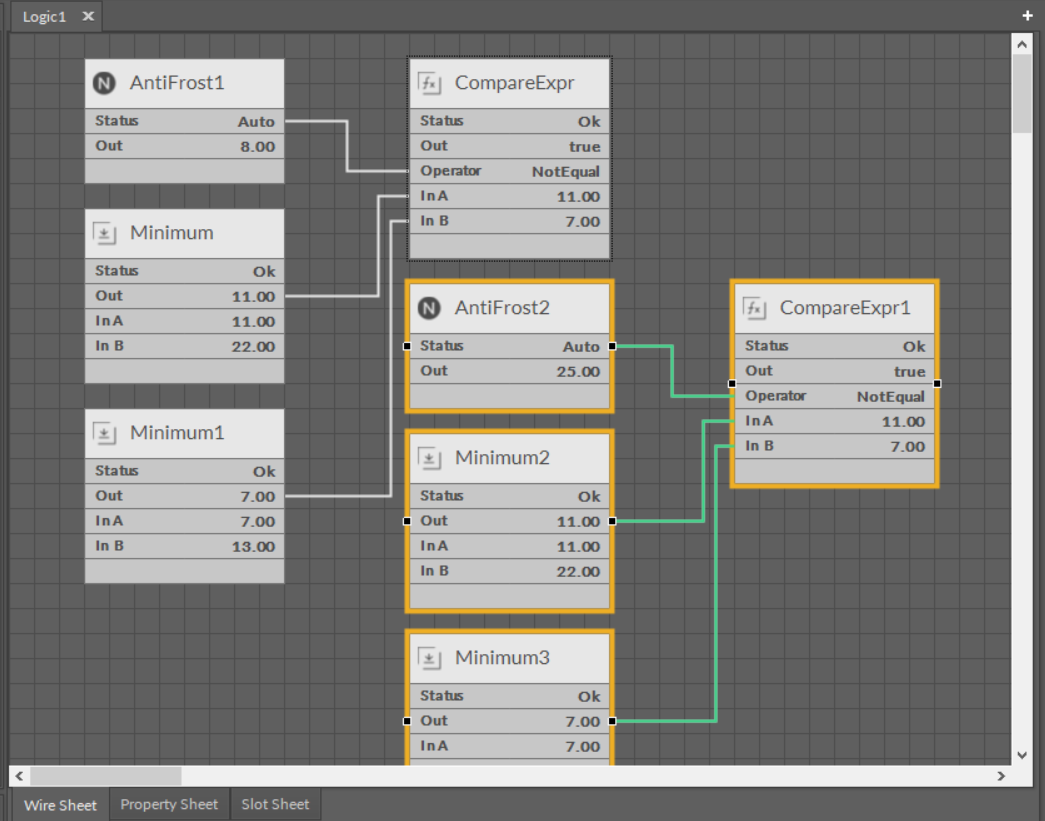Click Minimum2 Out value 11.00

[578, 522]
